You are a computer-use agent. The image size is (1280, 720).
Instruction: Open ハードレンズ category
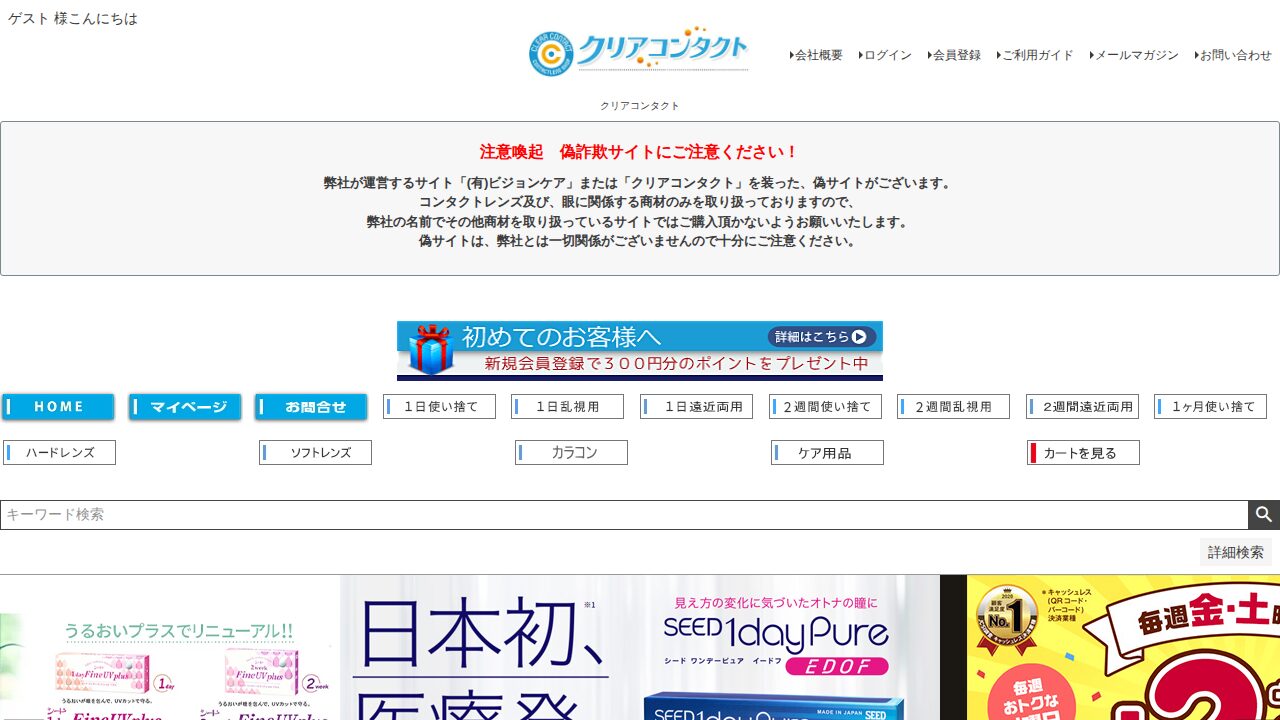point(59,453)
